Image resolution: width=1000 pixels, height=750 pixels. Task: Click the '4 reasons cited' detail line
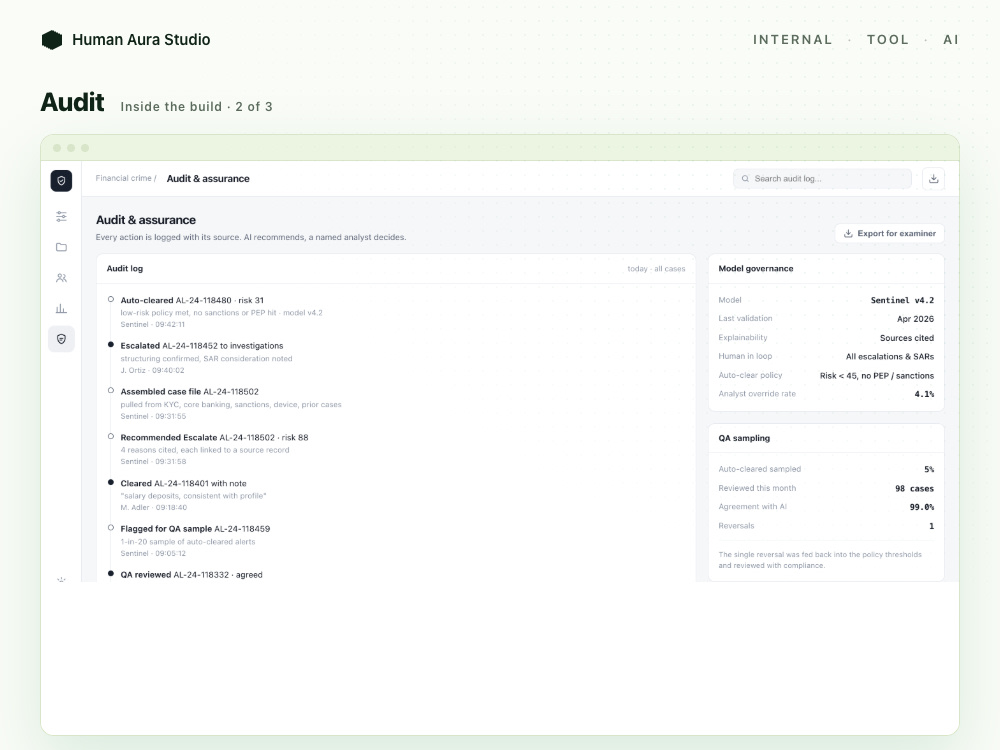click(205, 450)
